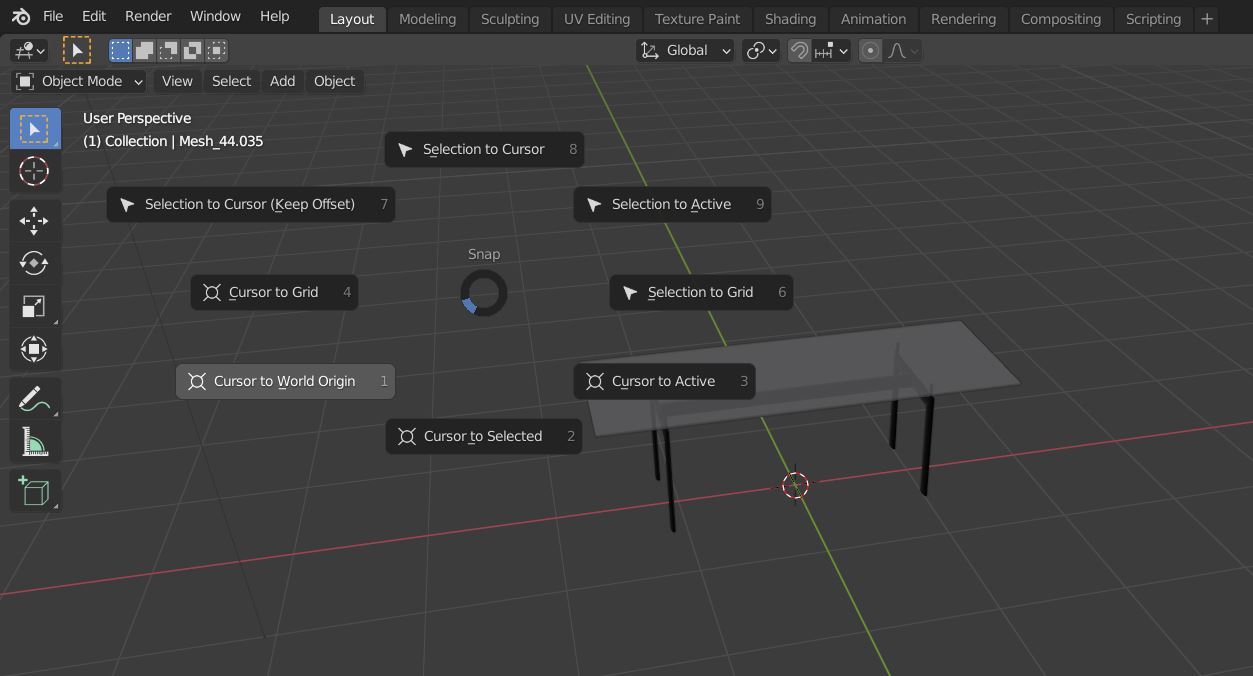The height and width of the screenshot is (676, 1253).
Task: Select the Transform tool
Action: (x=34, y=349)
